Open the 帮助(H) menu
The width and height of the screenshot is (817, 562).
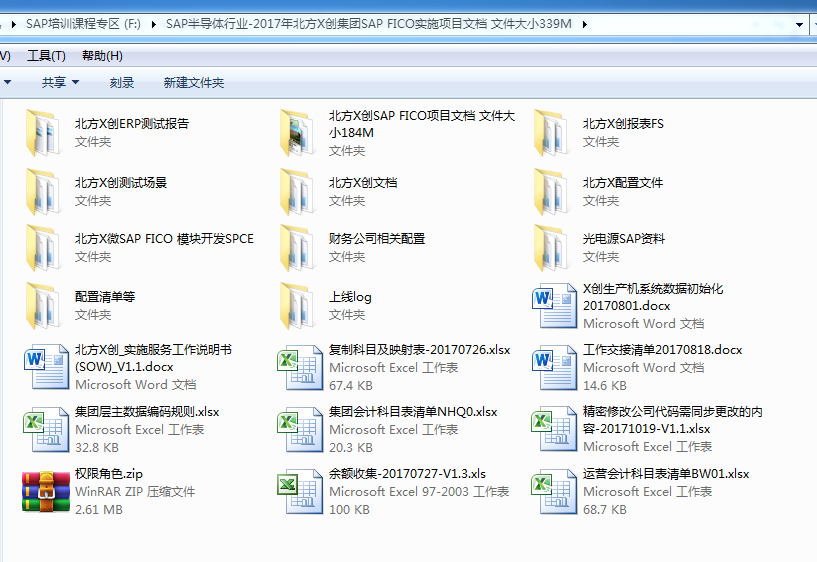point(102,56)
